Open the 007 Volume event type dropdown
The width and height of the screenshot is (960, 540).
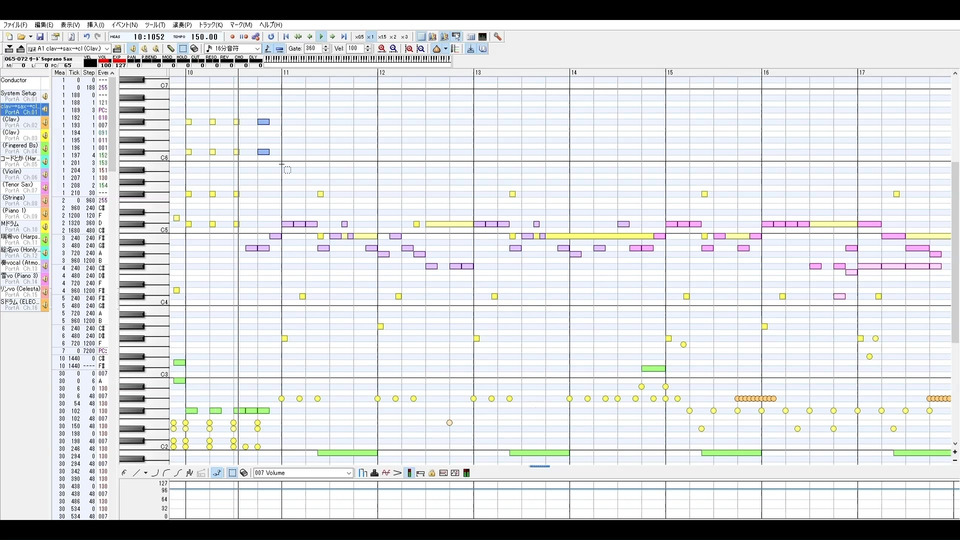tap(304, 473)
